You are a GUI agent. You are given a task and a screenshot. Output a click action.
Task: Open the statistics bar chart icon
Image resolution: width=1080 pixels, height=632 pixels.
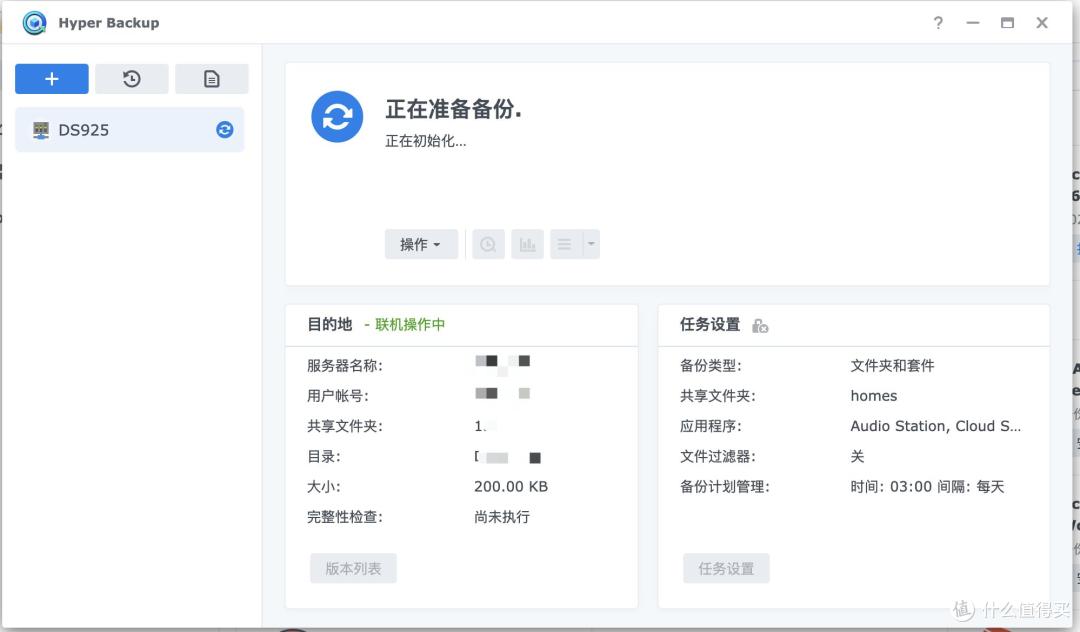click(x=528, y=244)
